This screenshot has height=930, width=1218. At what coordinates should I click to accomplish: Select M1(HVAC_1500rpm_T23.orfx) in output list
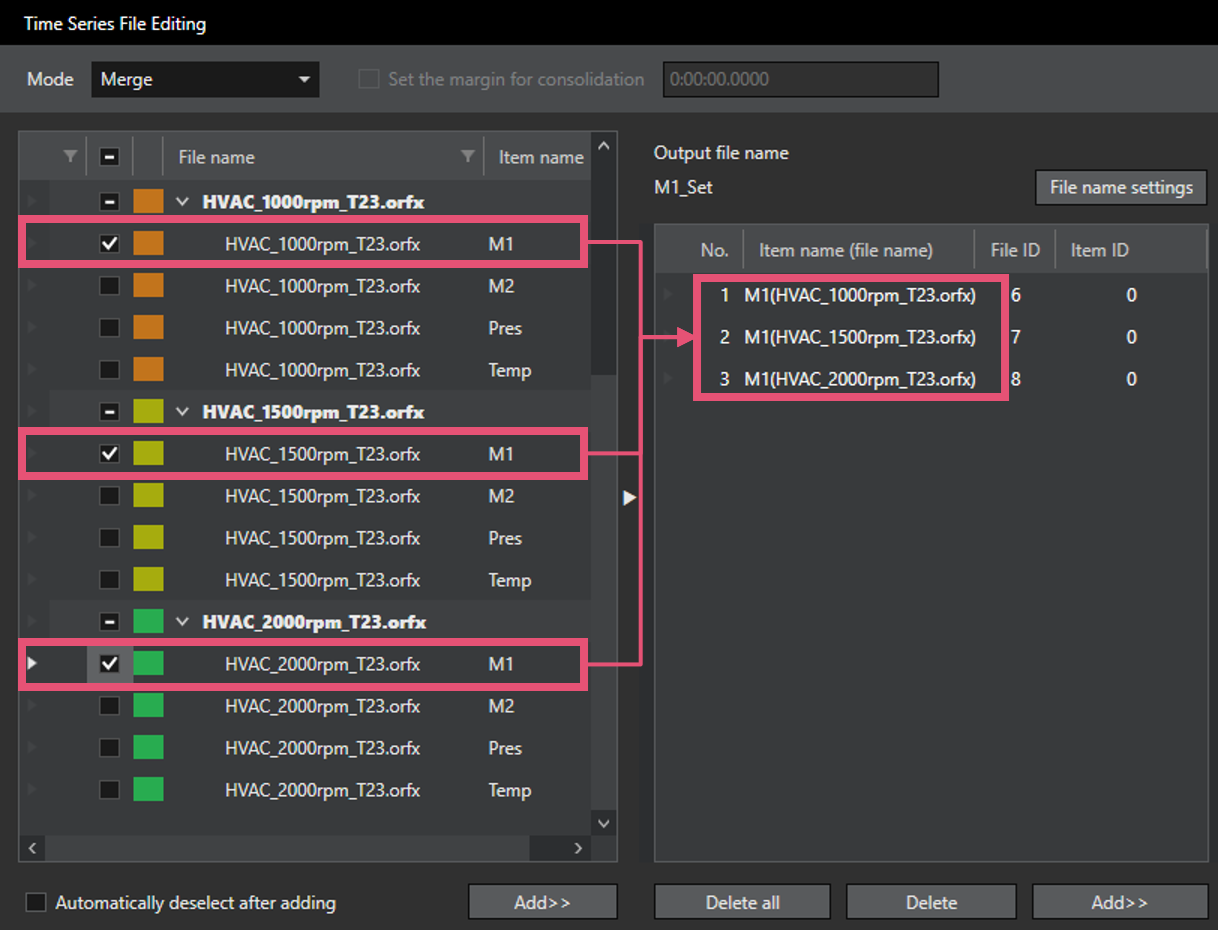859,337
